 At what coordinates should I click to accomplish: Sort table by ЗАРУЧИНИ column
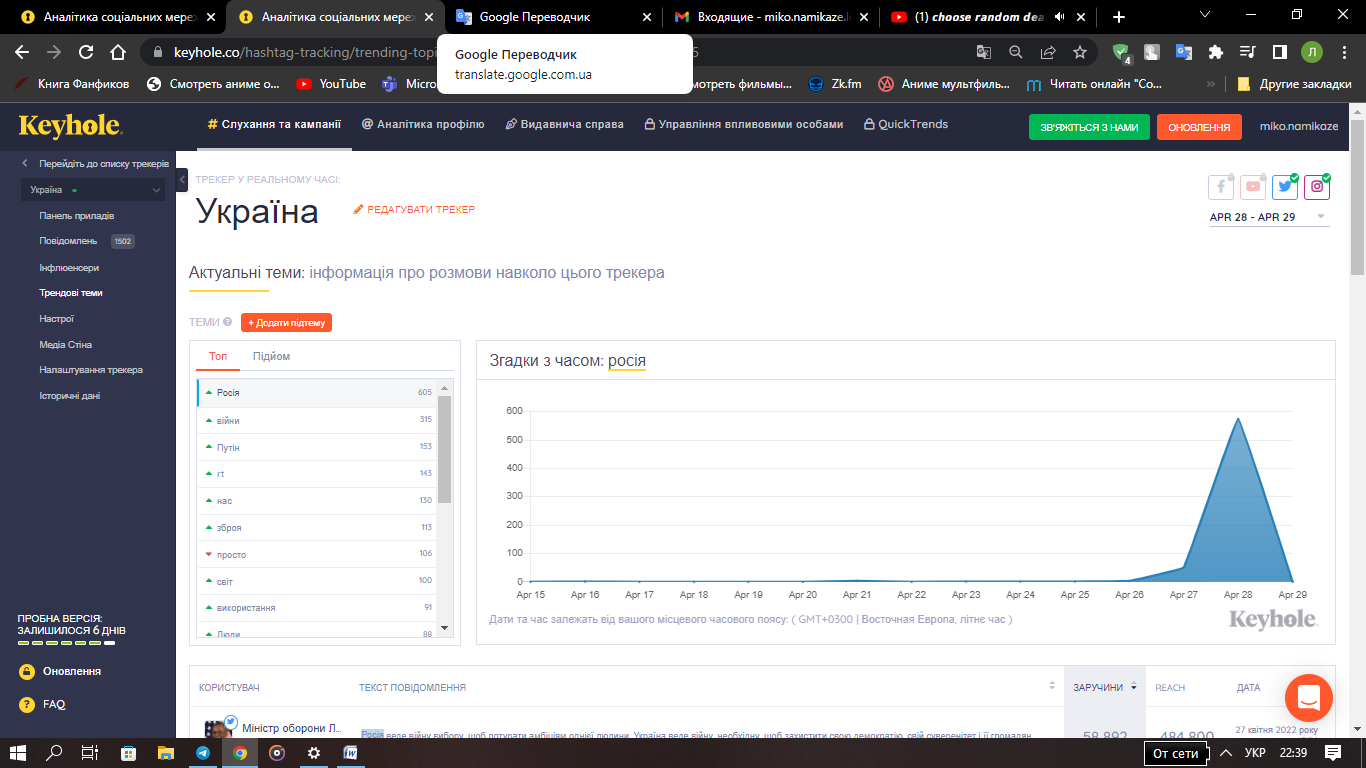coord(1104,687)
